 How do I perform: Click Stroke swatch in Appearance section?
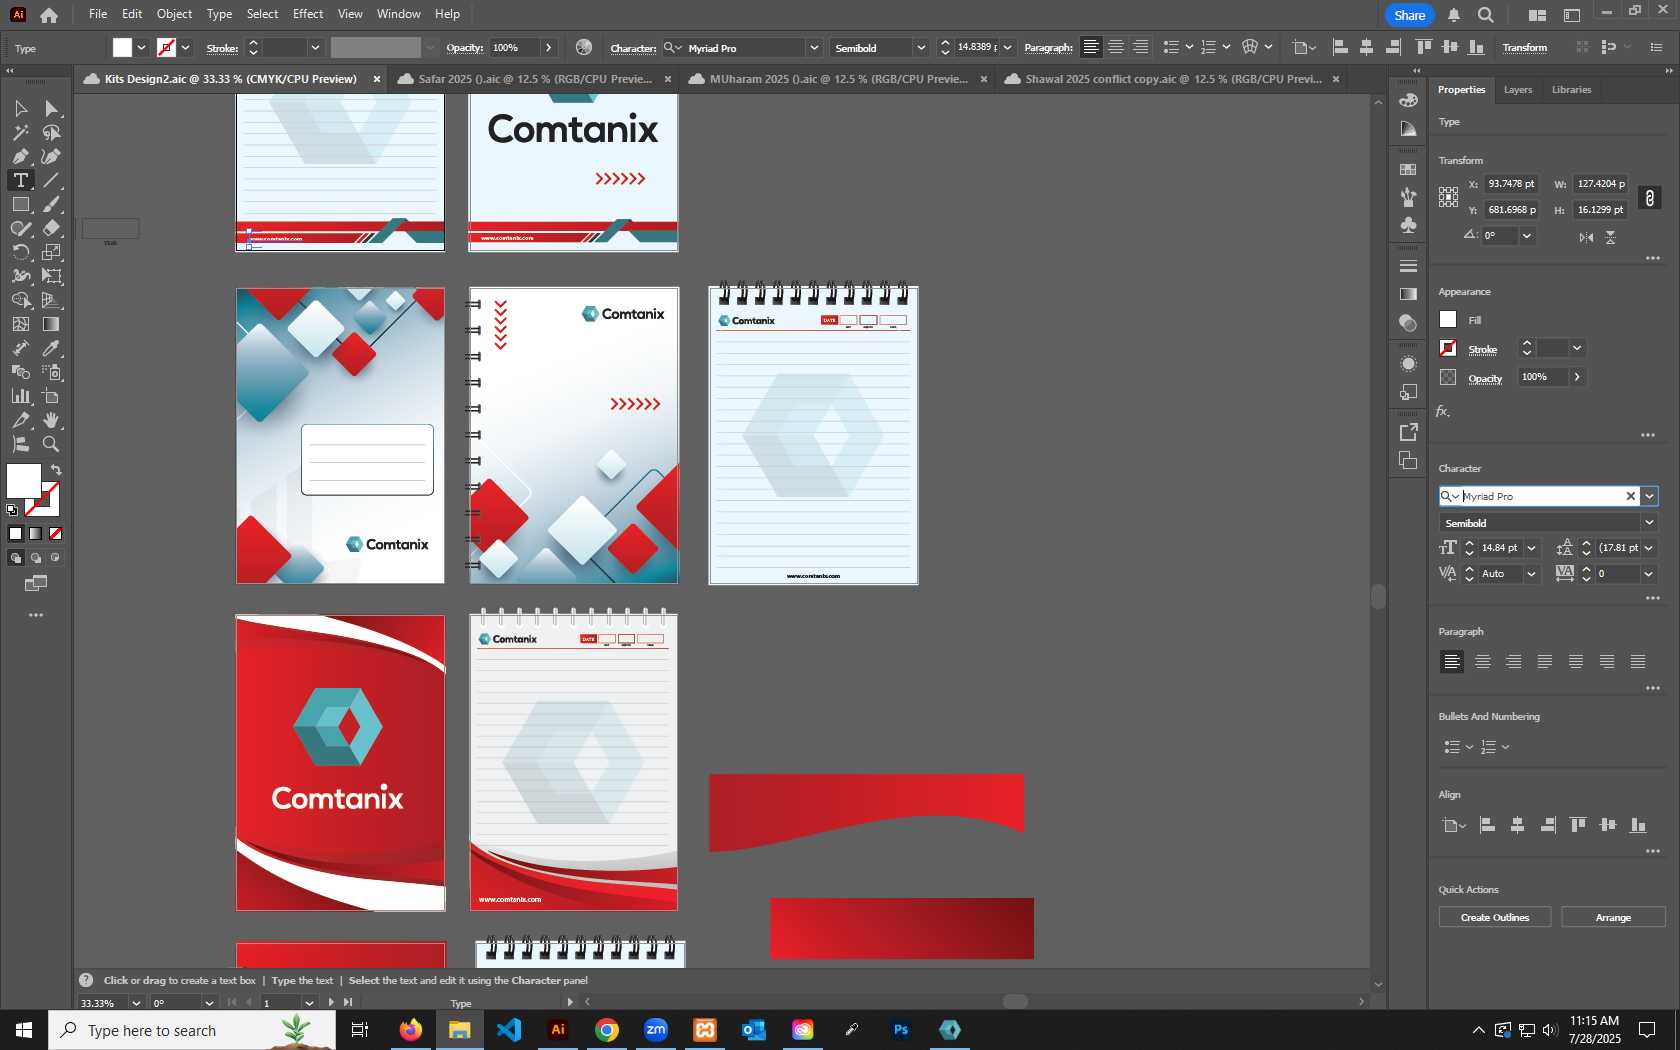click(x=1448, y=348)
